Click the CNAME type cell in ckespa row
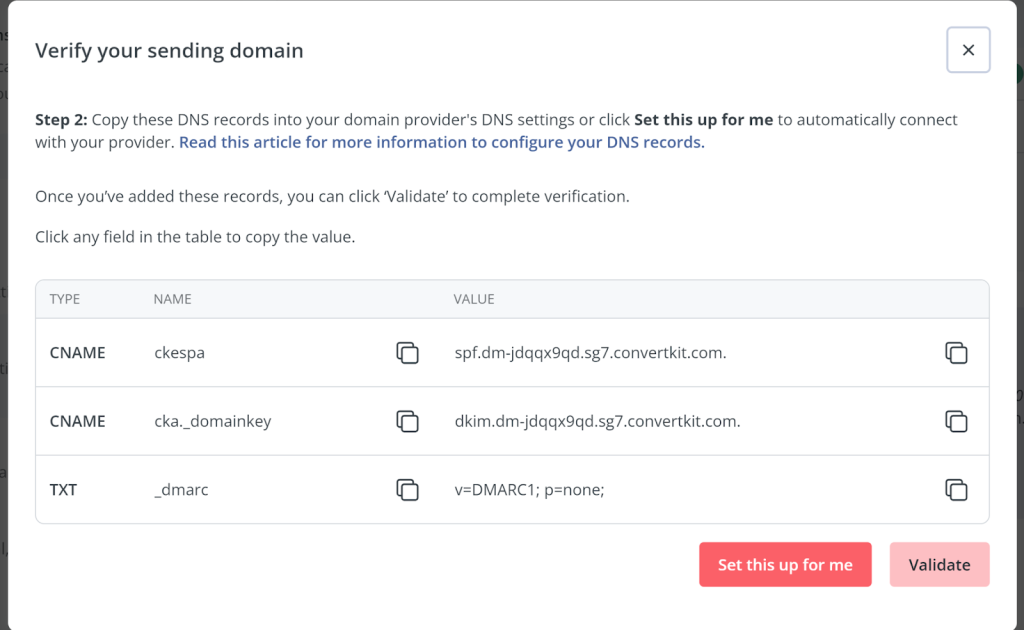 pyautogui.click(x=77, y=353)
